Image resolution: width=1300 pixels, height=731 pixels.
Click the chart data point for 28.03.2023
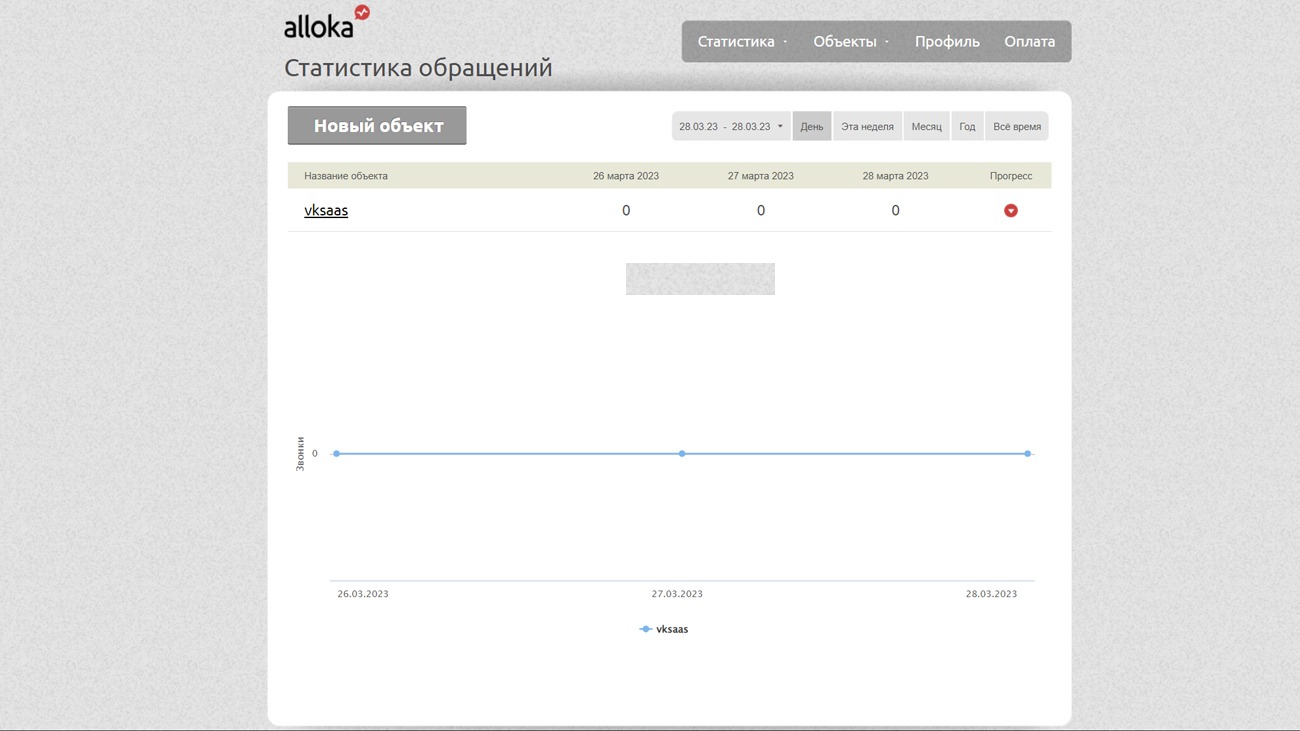(1027, 454)
